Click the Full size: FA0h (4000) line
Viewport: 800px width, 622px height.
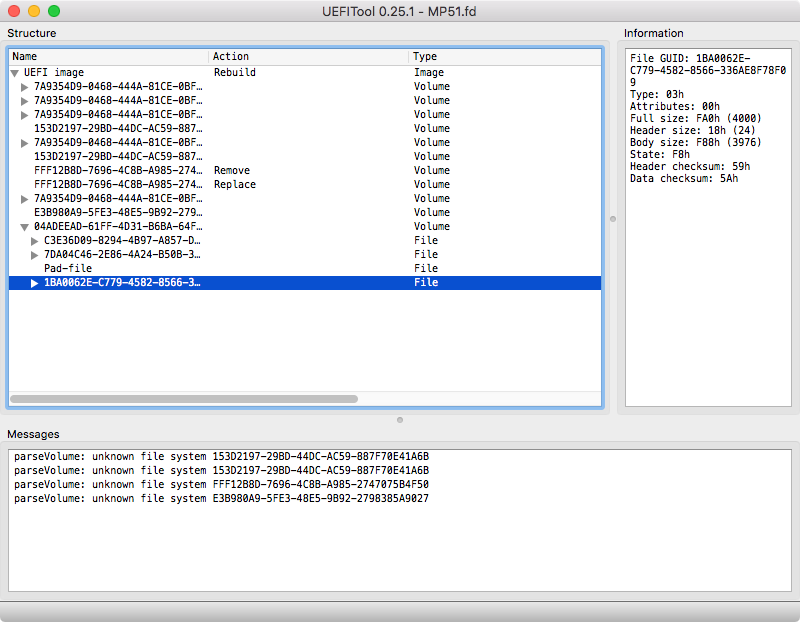(x=695, y=118)
